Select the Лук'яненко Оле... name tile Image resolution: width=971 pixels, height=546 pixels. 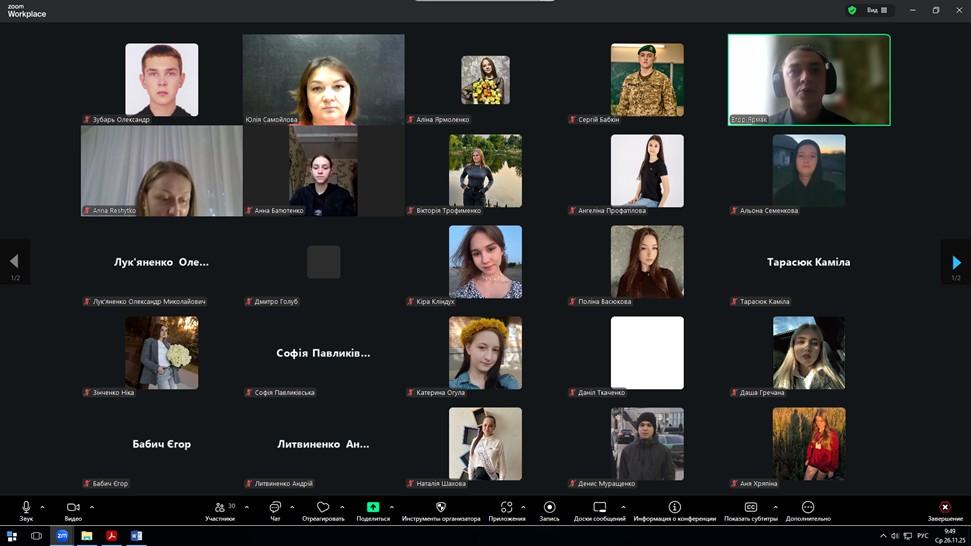(162, 262)
